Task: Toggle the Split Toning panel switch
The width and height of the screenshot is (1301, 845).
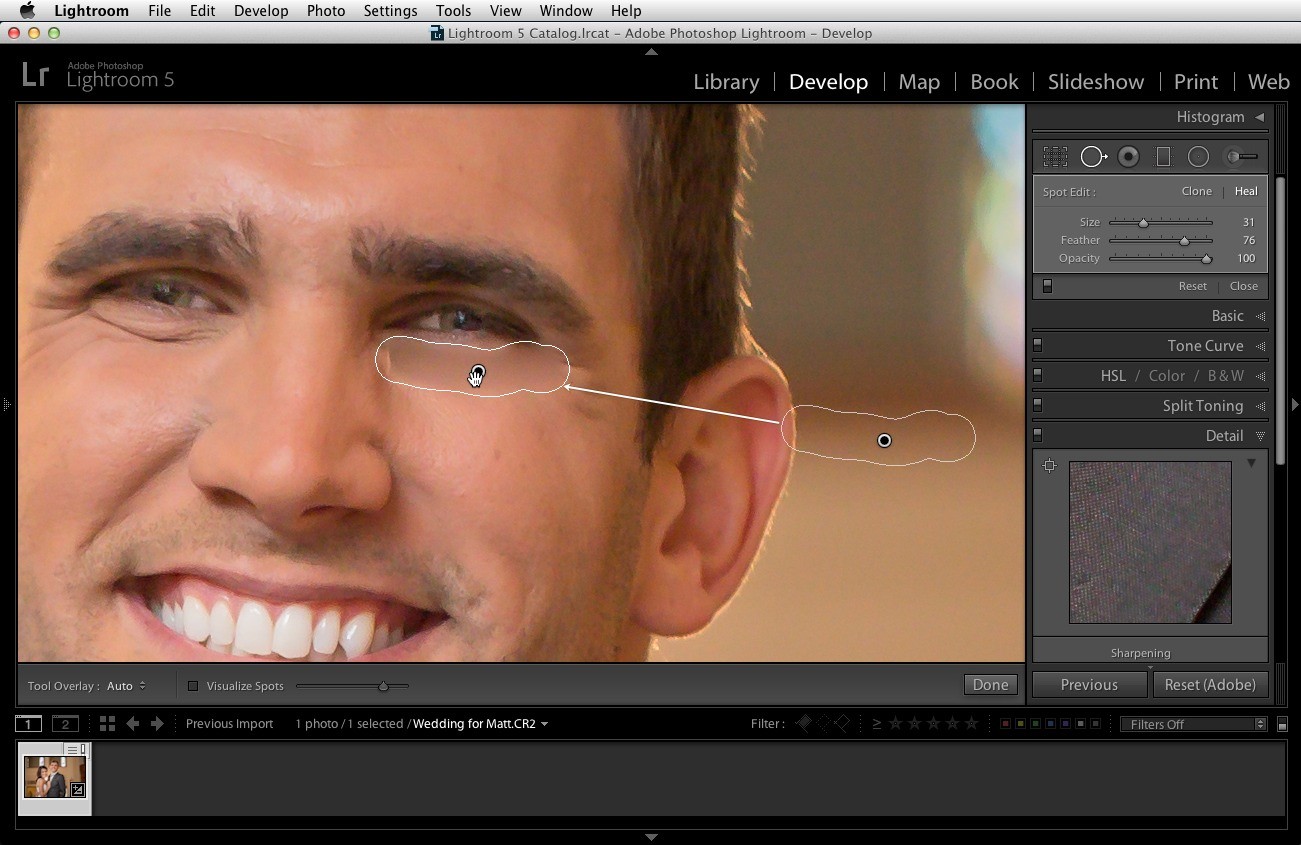Action: coord(1037,406)
